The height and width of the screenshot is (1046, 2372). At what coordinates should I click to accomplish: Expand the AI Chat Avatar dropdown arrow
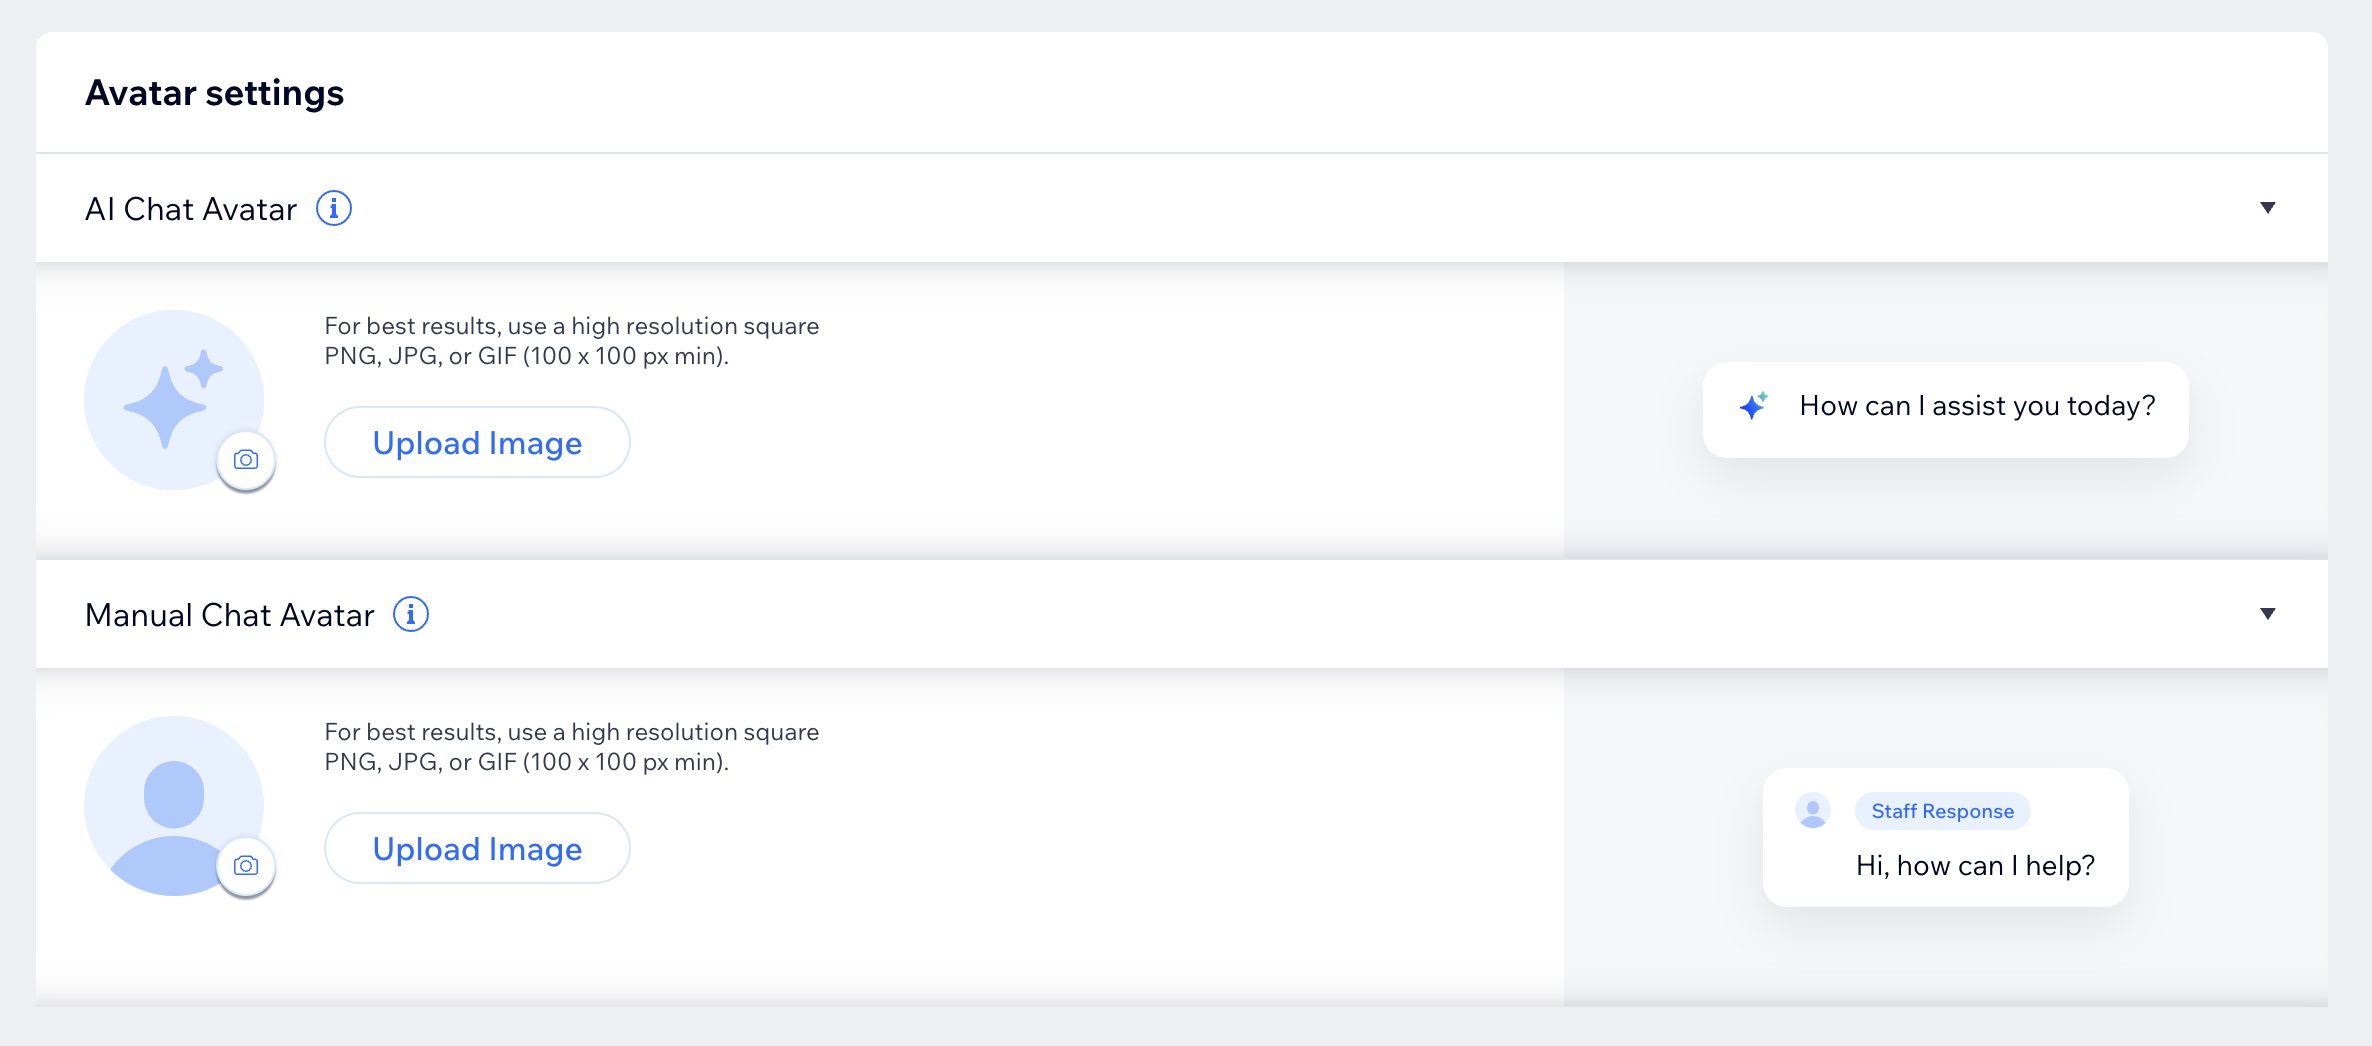tap(2266, 207)
